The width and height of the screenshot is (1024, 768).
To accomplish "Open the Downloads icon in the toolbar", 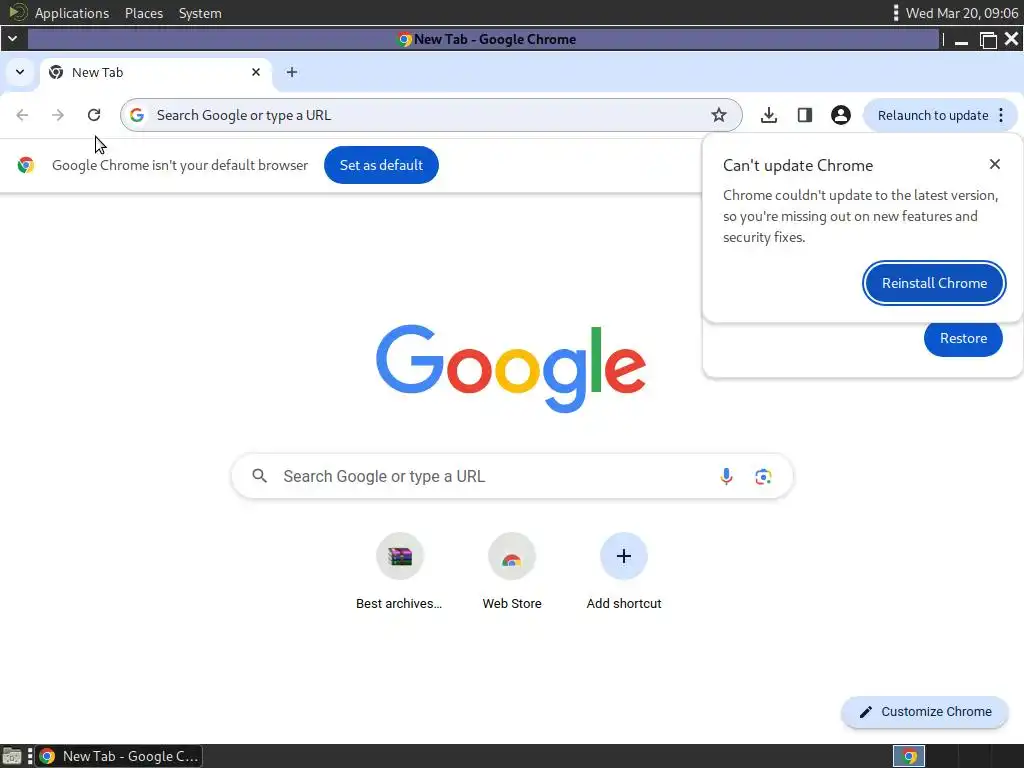I will (769, 116).
